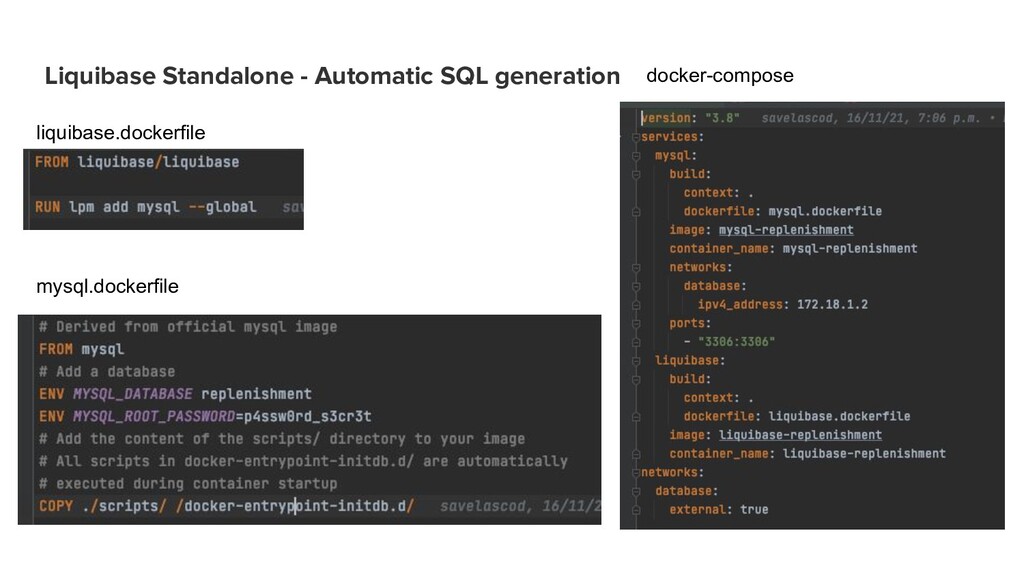Open the underlined mysql-replenishment image link

(786, 230)
